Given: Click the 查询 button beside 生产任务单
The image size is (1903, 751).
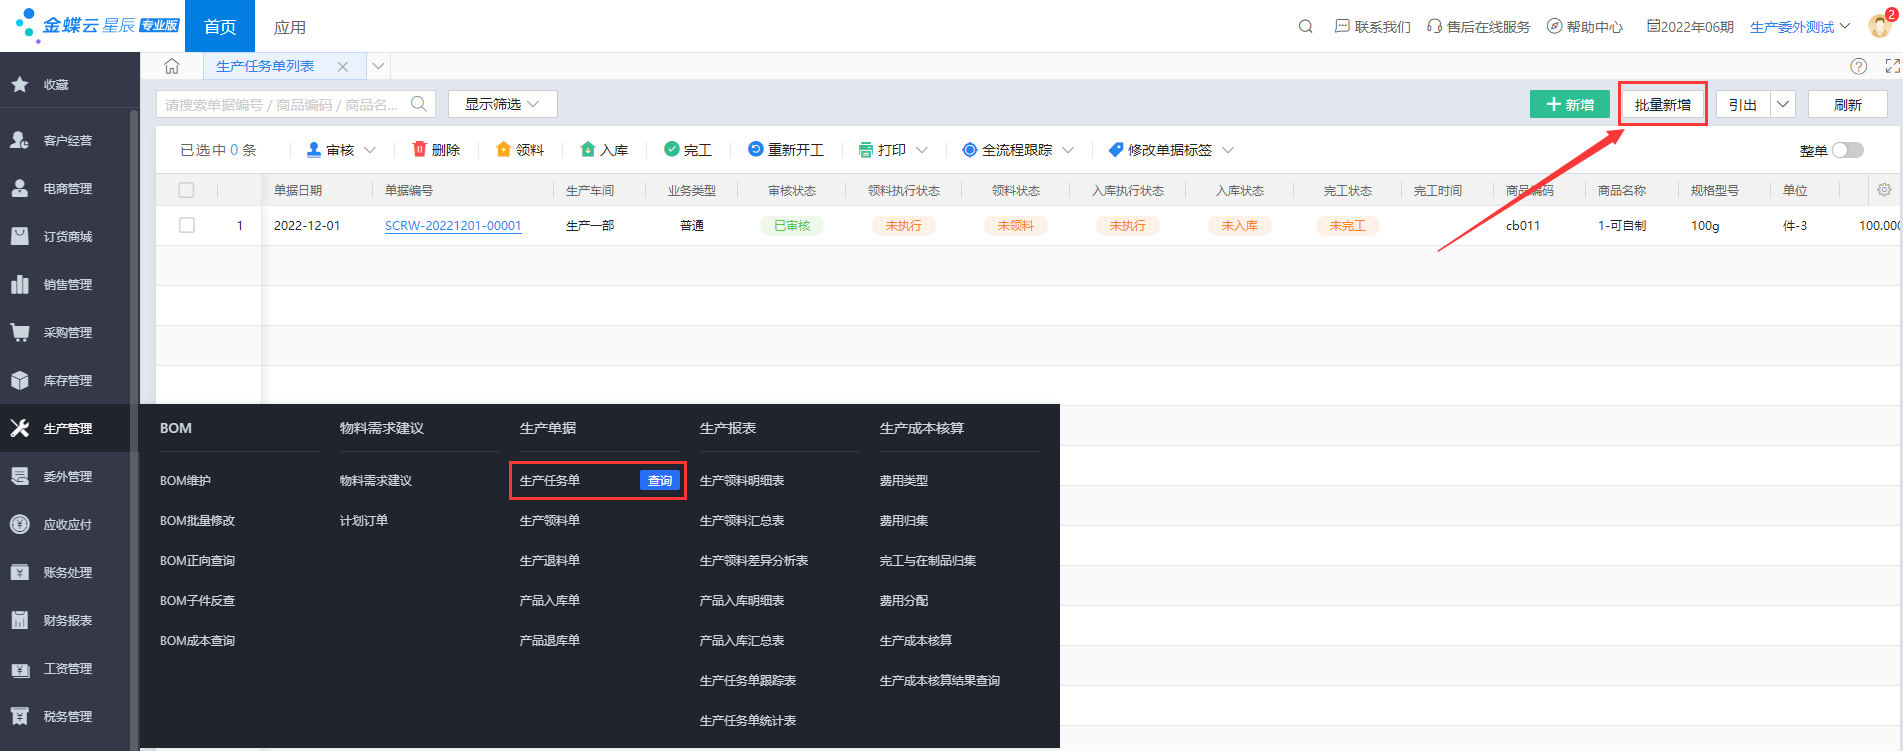Looking at the screenshot, I should point(660,481).
